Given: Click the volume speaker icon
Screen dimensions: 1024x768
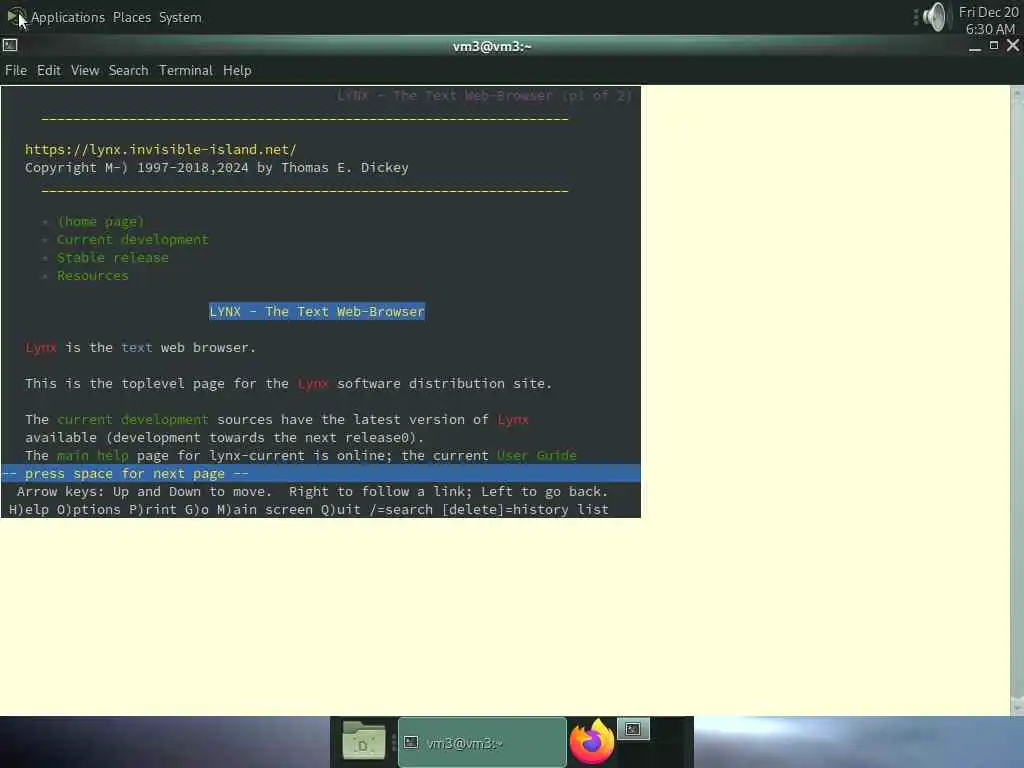Looking at the screenshot, I should (935, 17).
